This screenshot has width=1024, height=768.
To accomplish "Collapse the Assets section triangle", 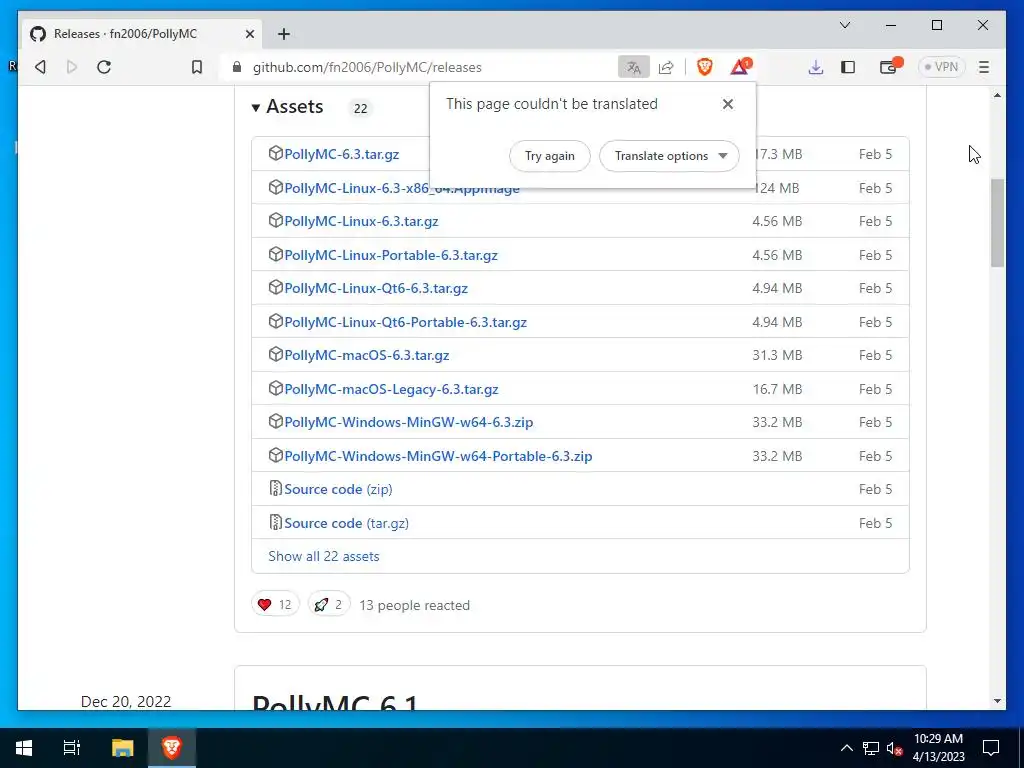I will pos(256,108).
